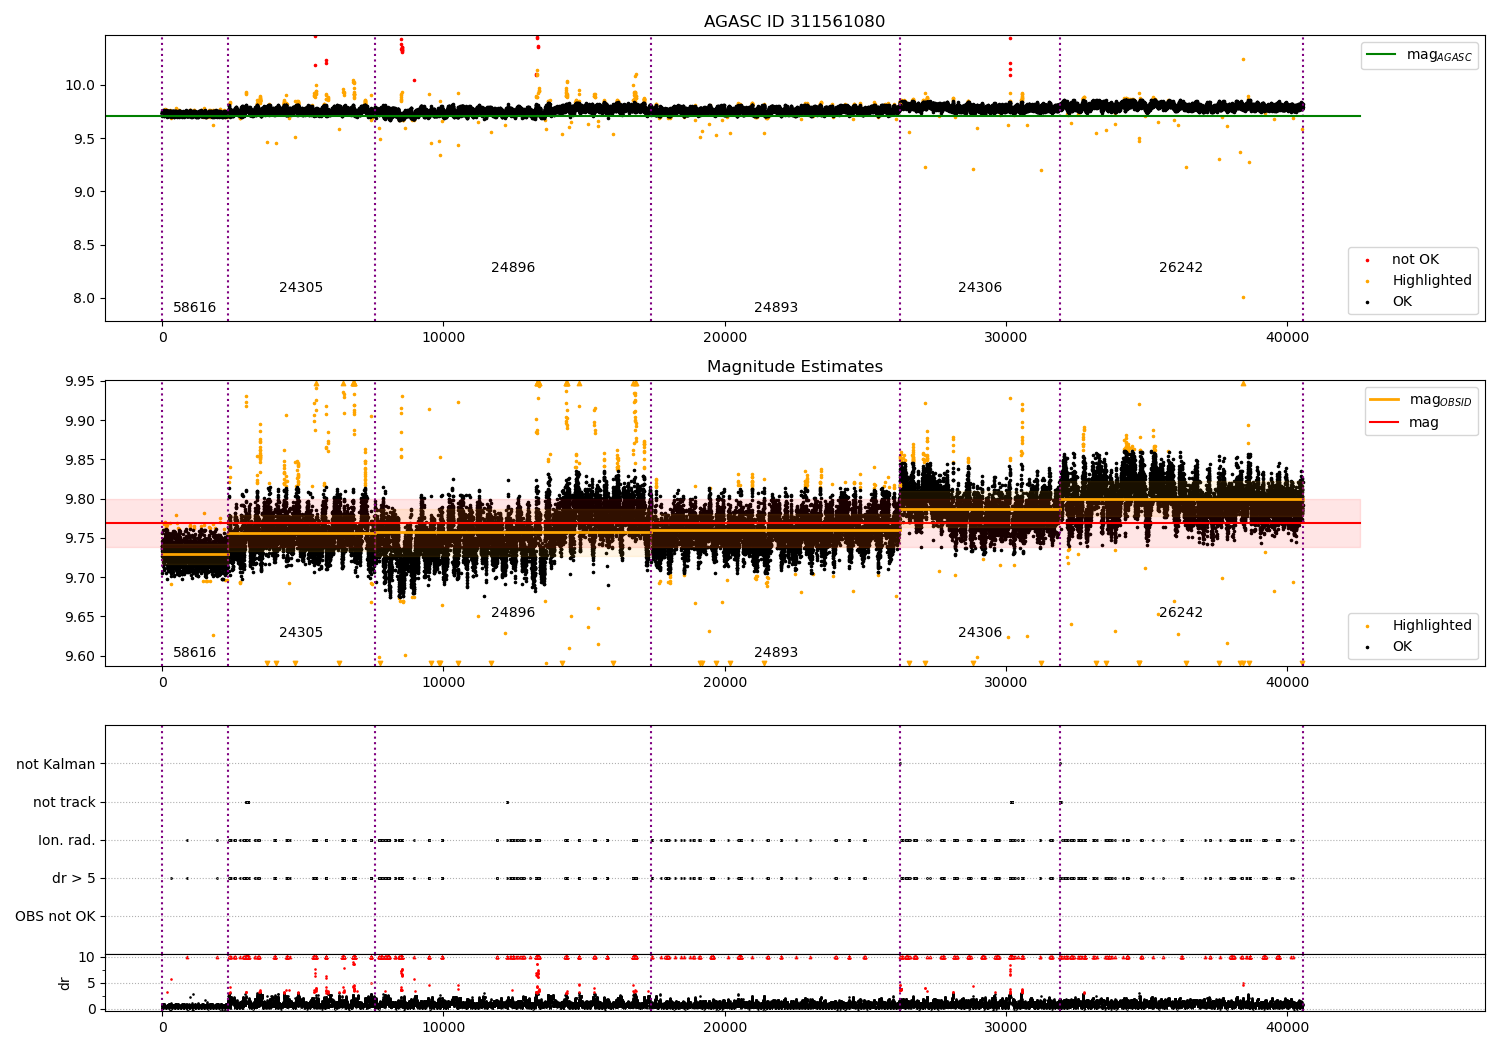Screen dimensions: 1500x1050
Task: Click the 9.75 y-axis tick label
Action: pos(80,538)
